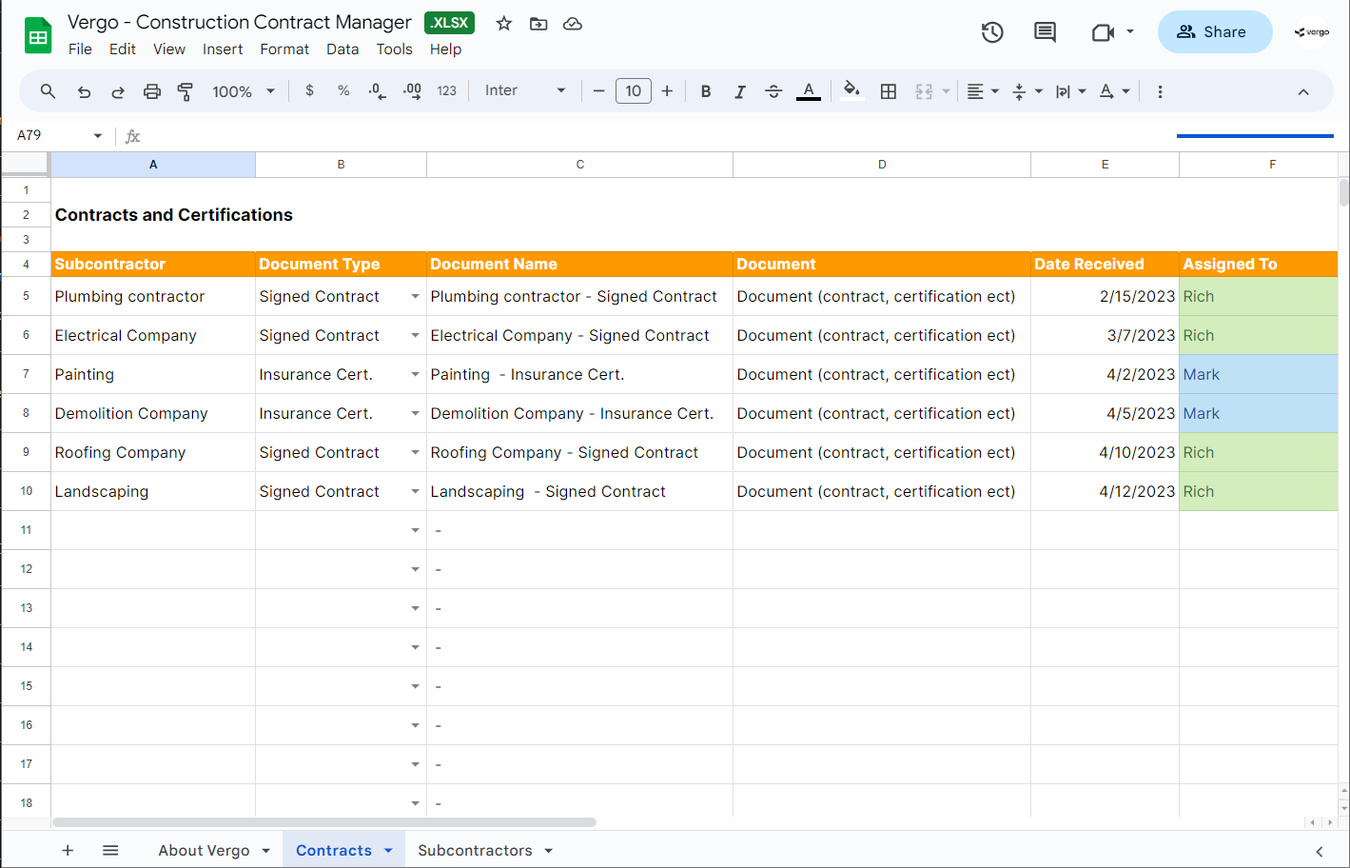The image size is (1350, 868).
Task: Click the borders icon
Action: [887, 91]
